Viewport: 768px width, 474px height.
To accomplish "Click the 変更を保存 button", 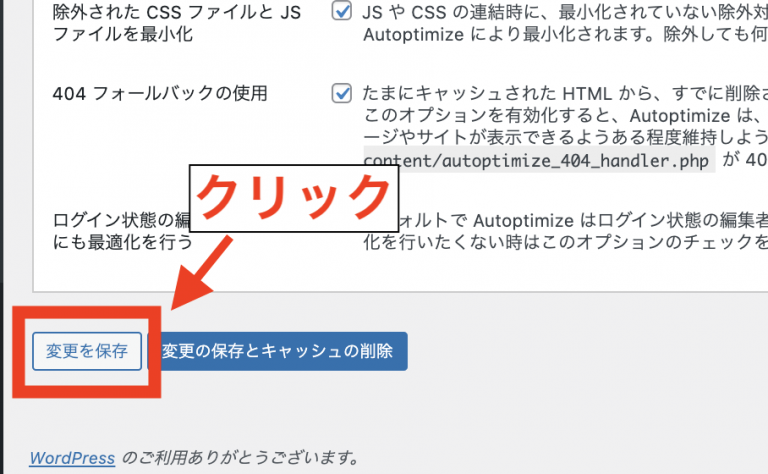I will (87, 351).
